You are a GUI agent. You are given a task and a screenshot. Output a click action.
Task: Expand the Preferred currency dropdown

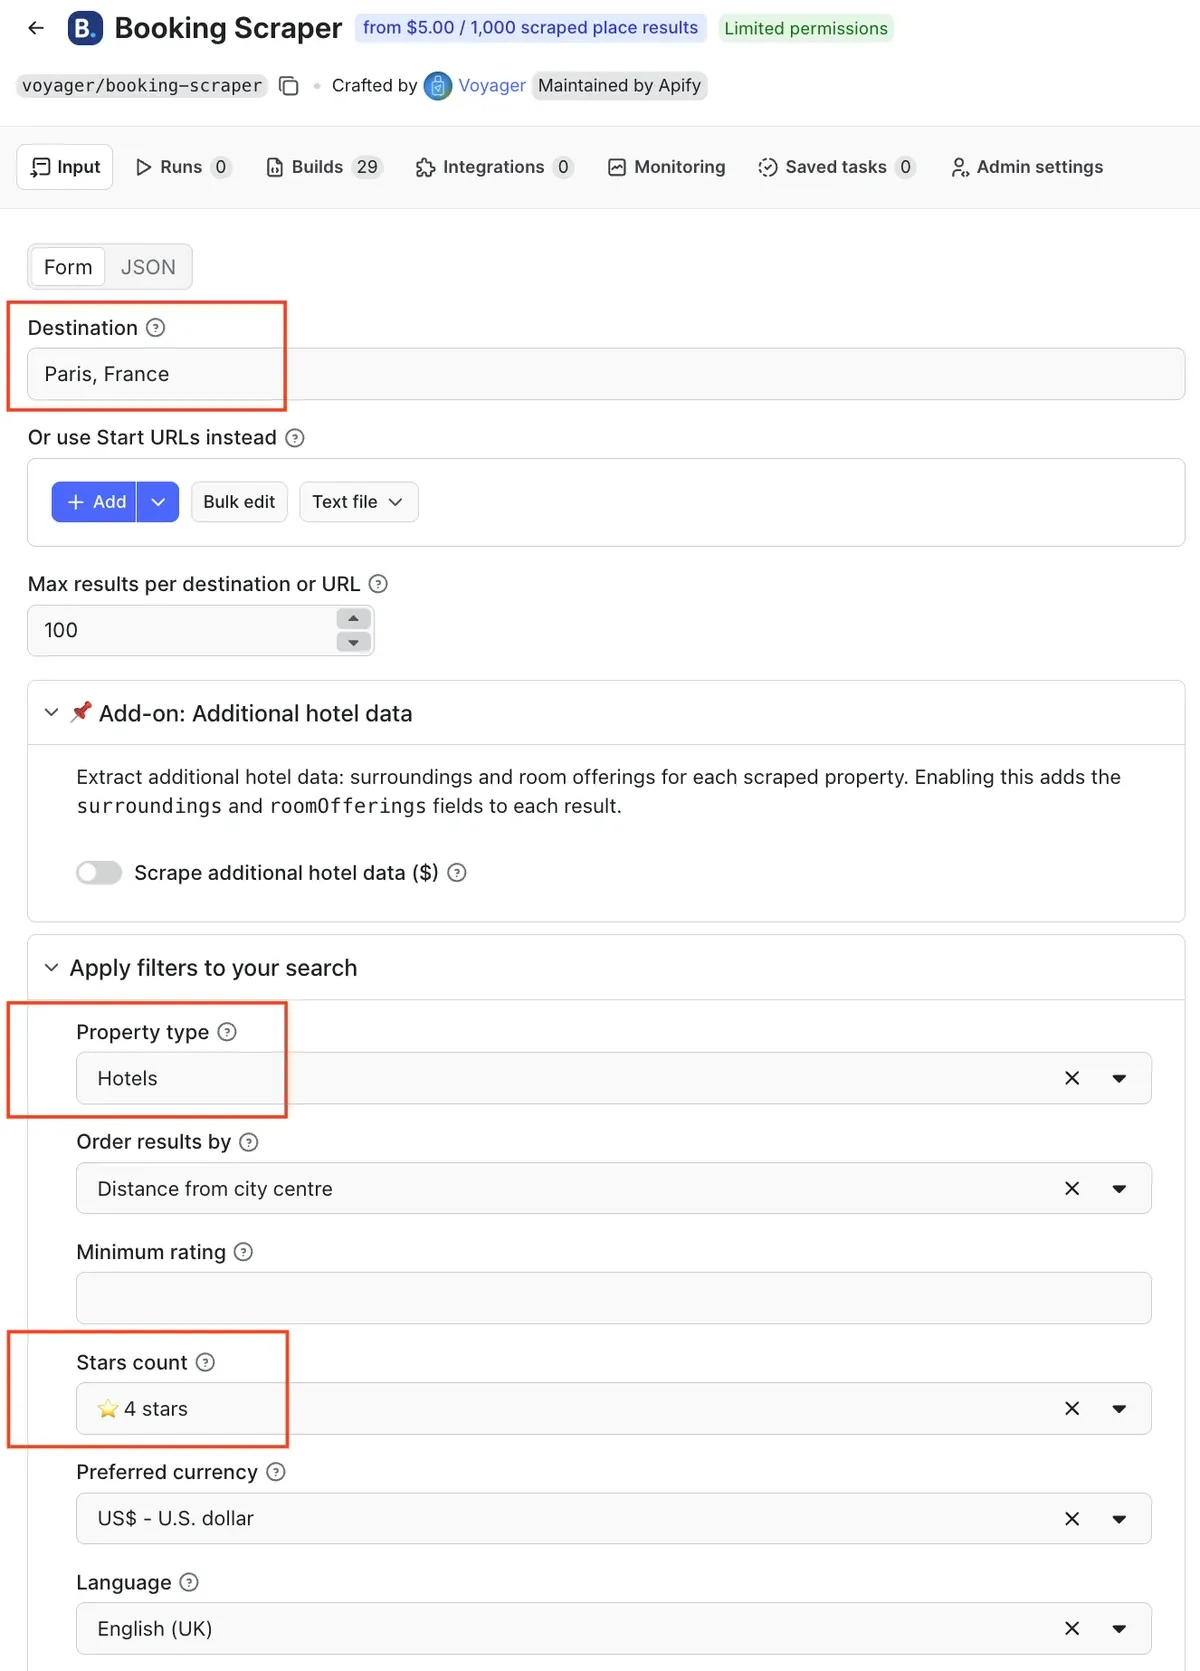click(x=1119, y=1518)
